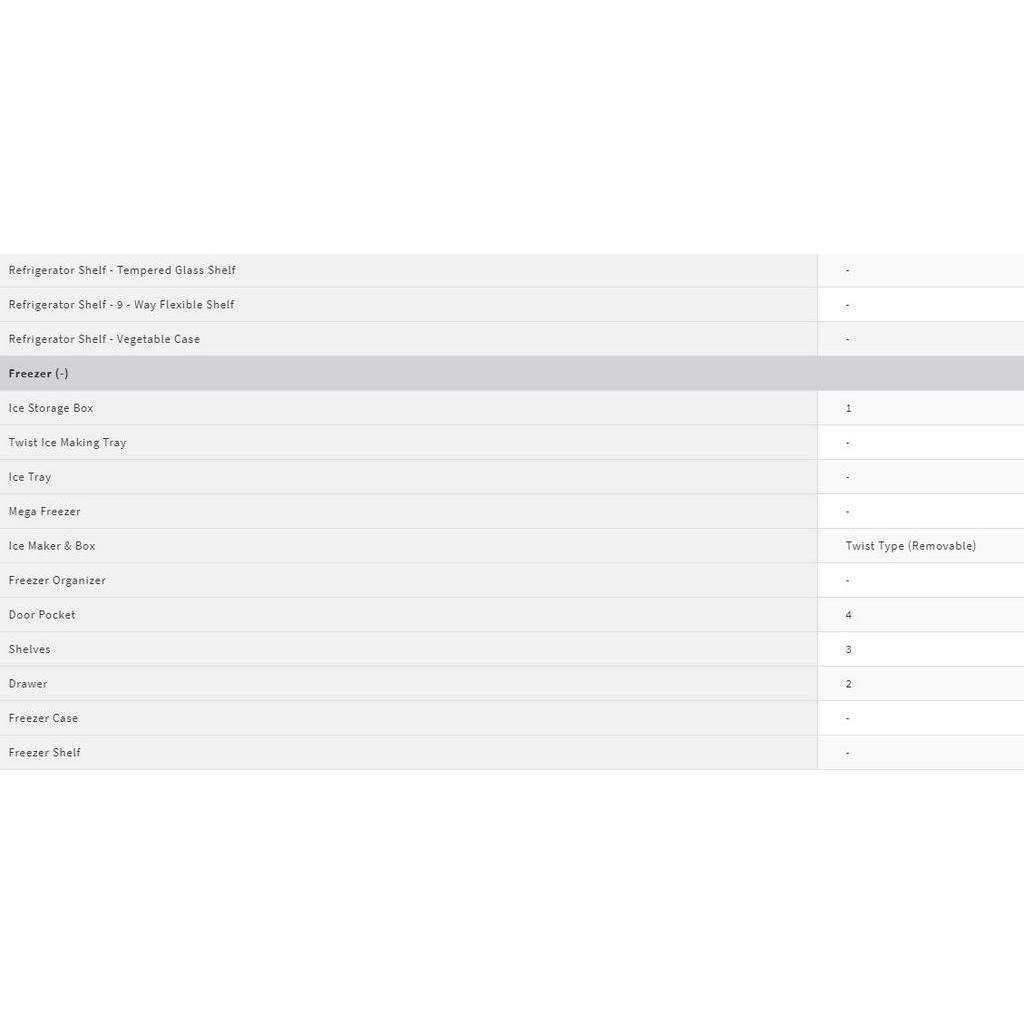This screenshot has height=1024, width=1024.
Task: Select the Drawer value 2
Action: pyautogui.click(x=849, y=684)
